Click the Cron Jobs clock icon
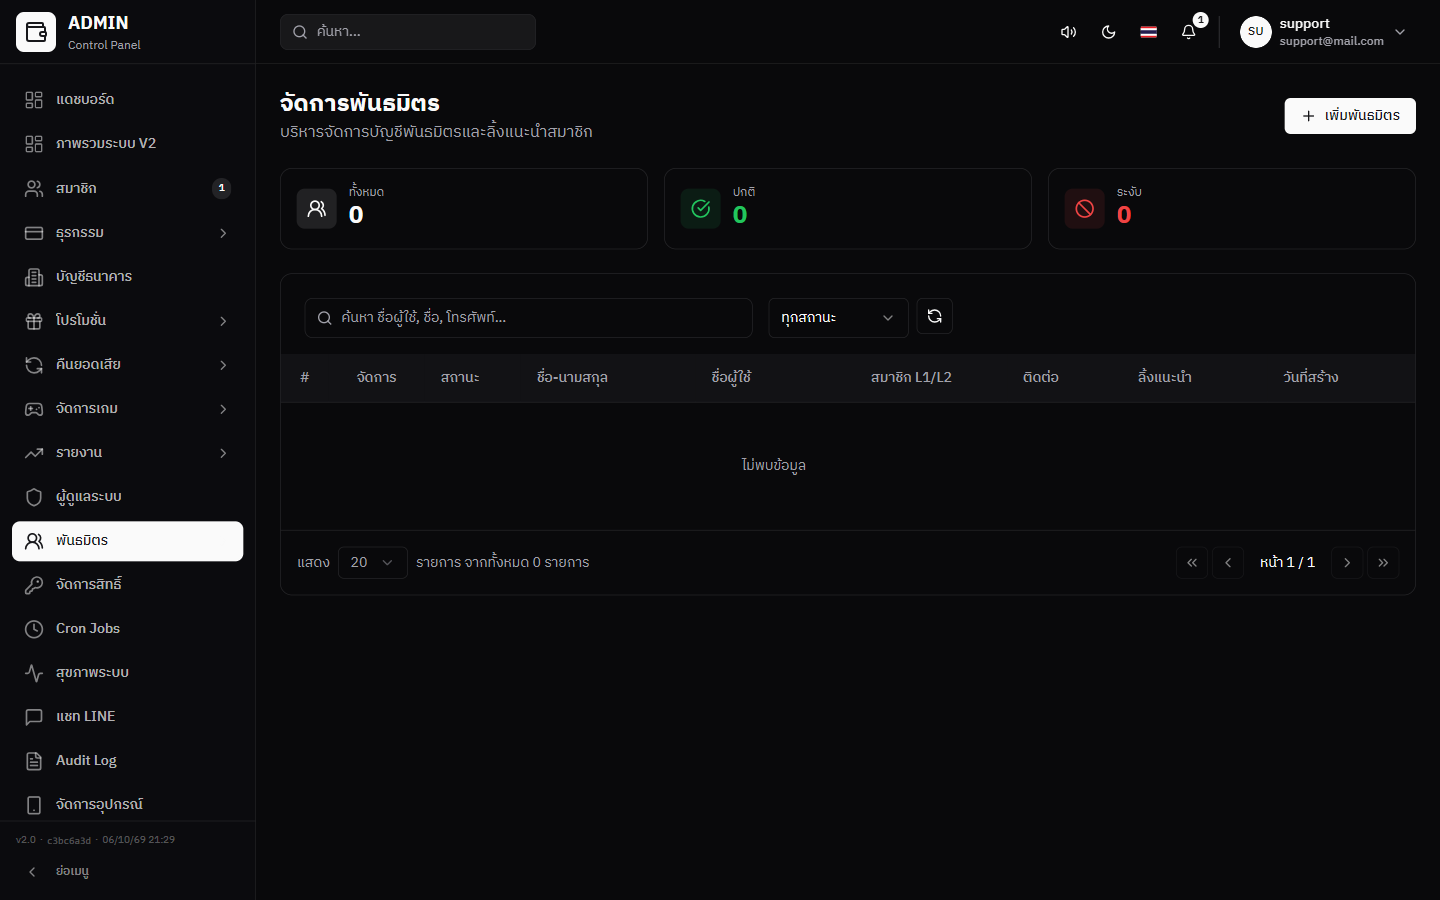1440x900 pixels. tap(34, 629)
